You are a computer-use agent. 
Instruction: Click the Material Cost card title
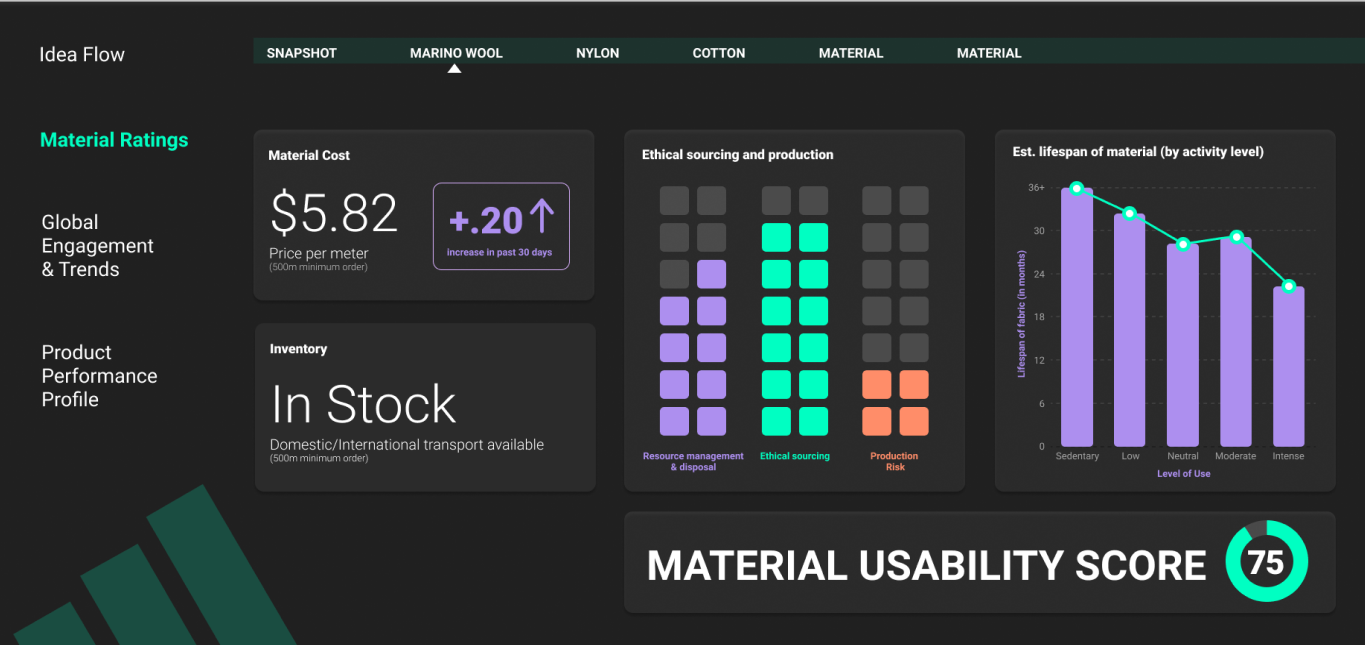click(x=309, y=155)
